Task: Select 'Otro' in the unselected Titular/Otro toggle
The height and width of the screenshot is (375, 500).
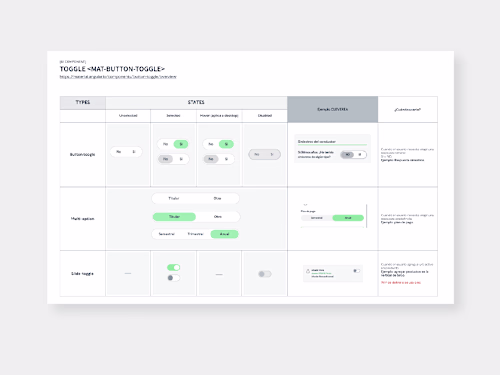Action: click(217, 198)
